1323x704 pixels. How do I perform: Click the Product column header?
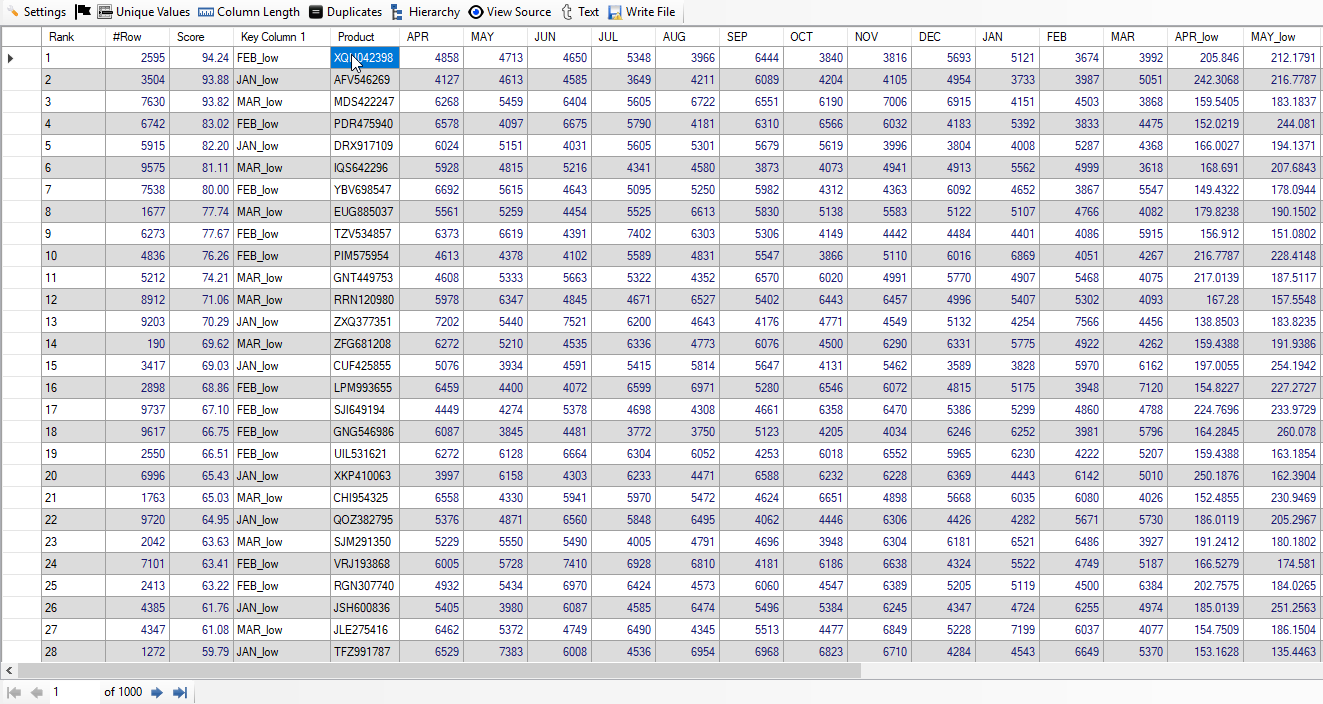[364, 37]
